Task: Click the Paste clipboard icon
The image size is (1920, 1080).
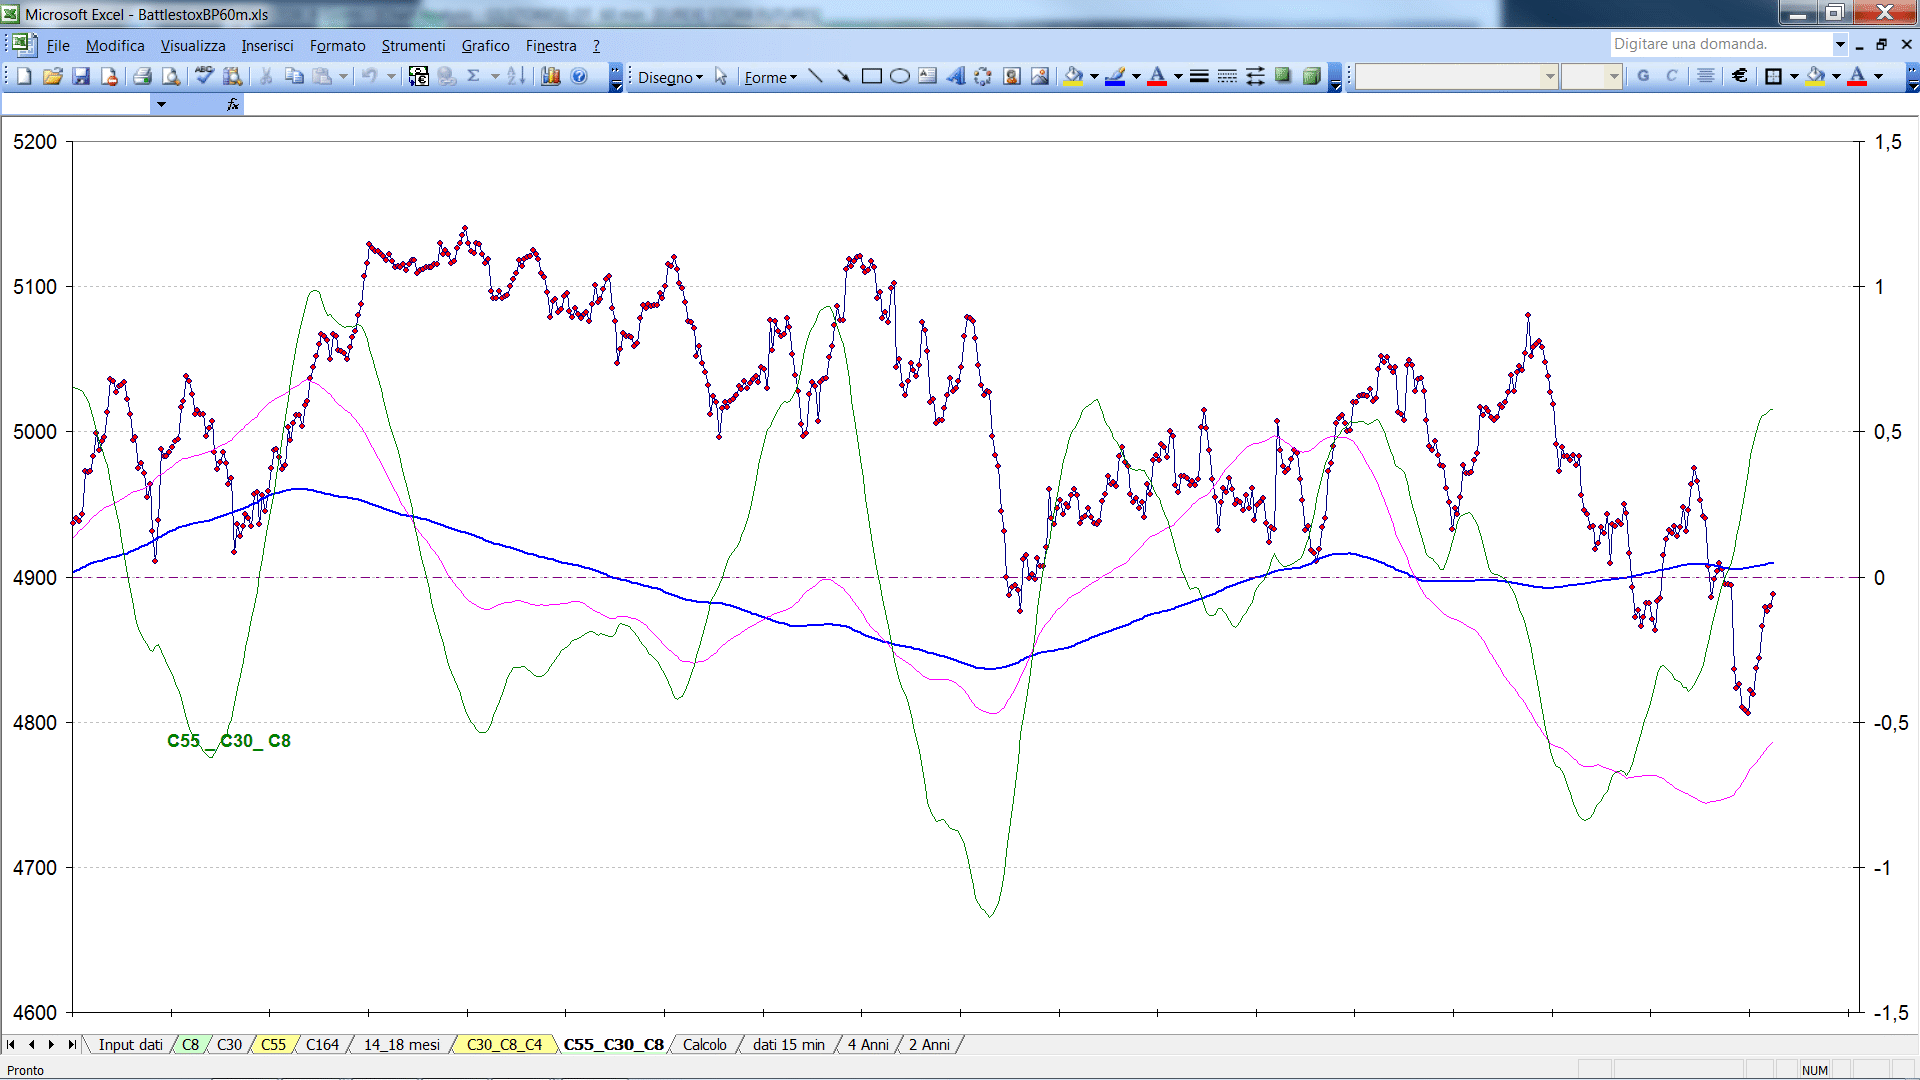Action: 322,76
